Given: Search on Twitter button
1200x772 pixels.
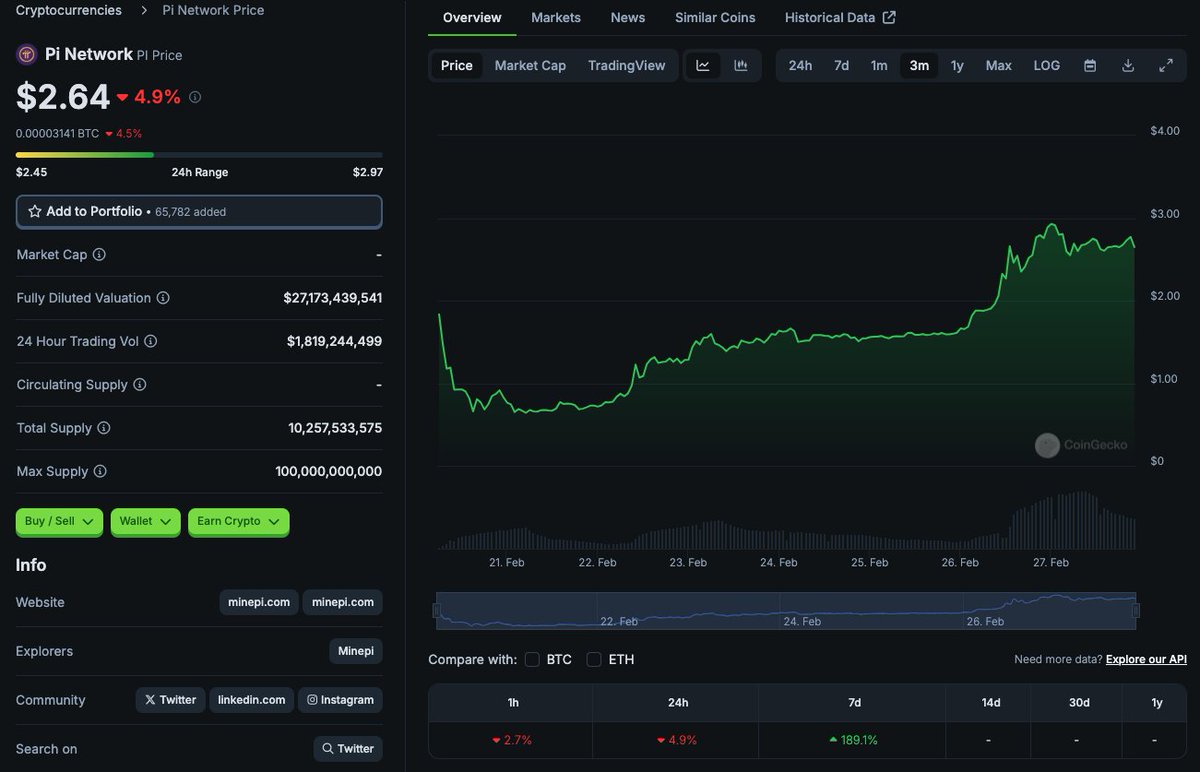Looking at the screenshot, I should click(348, 748).
